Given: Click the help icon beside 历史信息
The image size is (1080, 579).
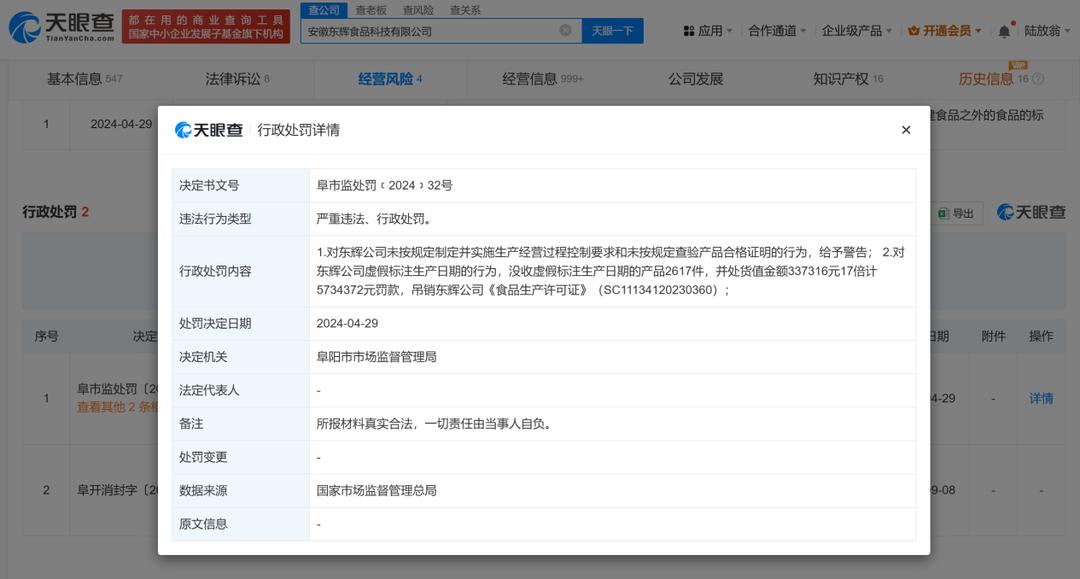Looking at the screenshot, I should pos(1039,79).
